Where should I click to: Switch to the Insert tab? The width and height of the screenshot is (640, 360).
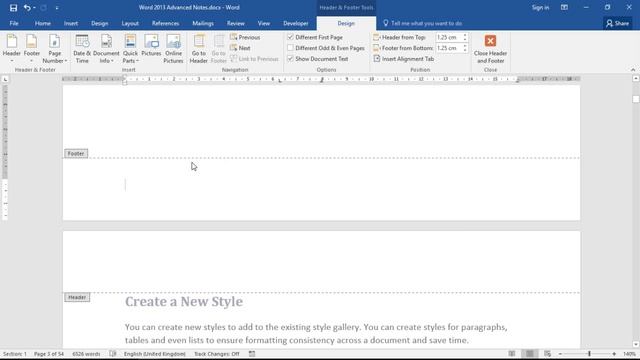(71, 23)
